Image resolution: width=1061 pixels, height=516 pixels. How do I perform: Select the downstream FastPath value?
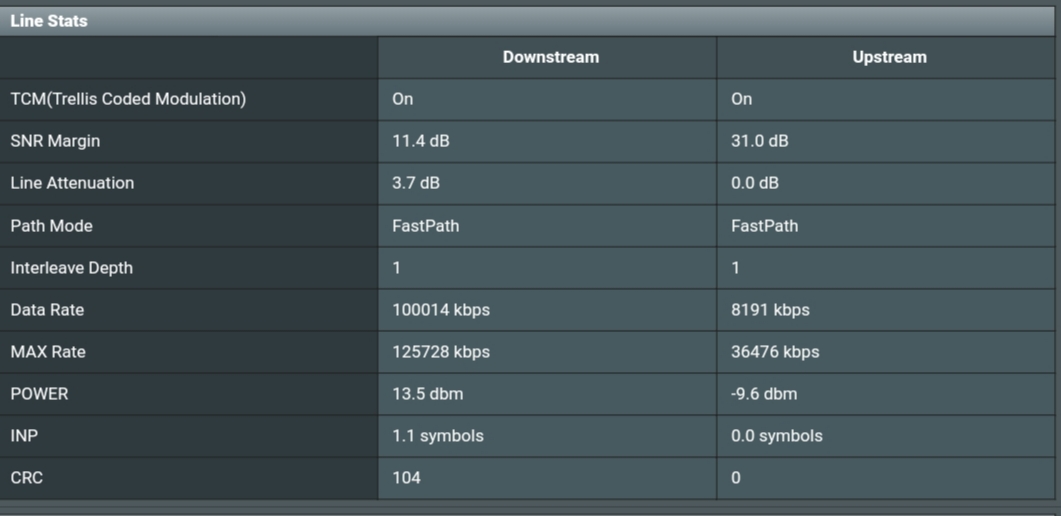coord(426,226)
